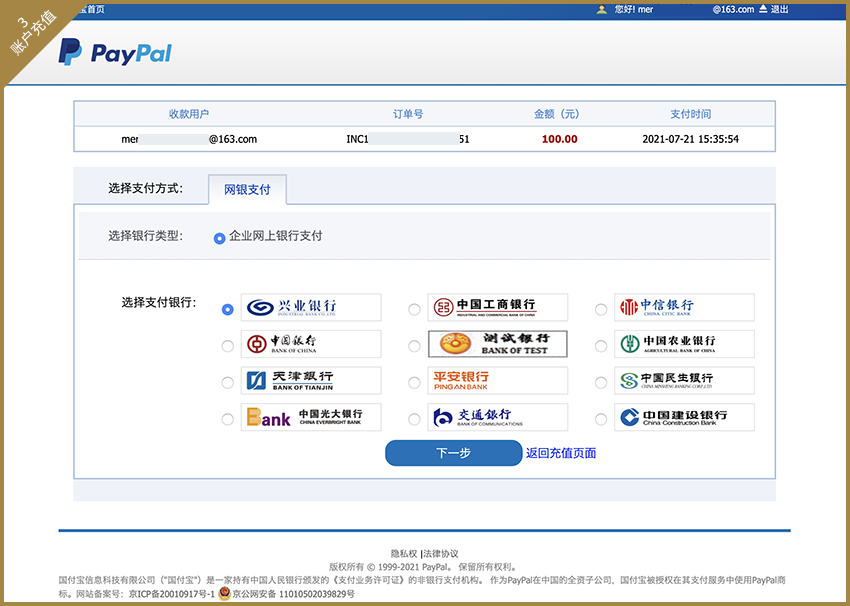Viewport: 850px width, 606px height.
Task: Choose the 中国民生银行 radio button
Action: (601, 383)
